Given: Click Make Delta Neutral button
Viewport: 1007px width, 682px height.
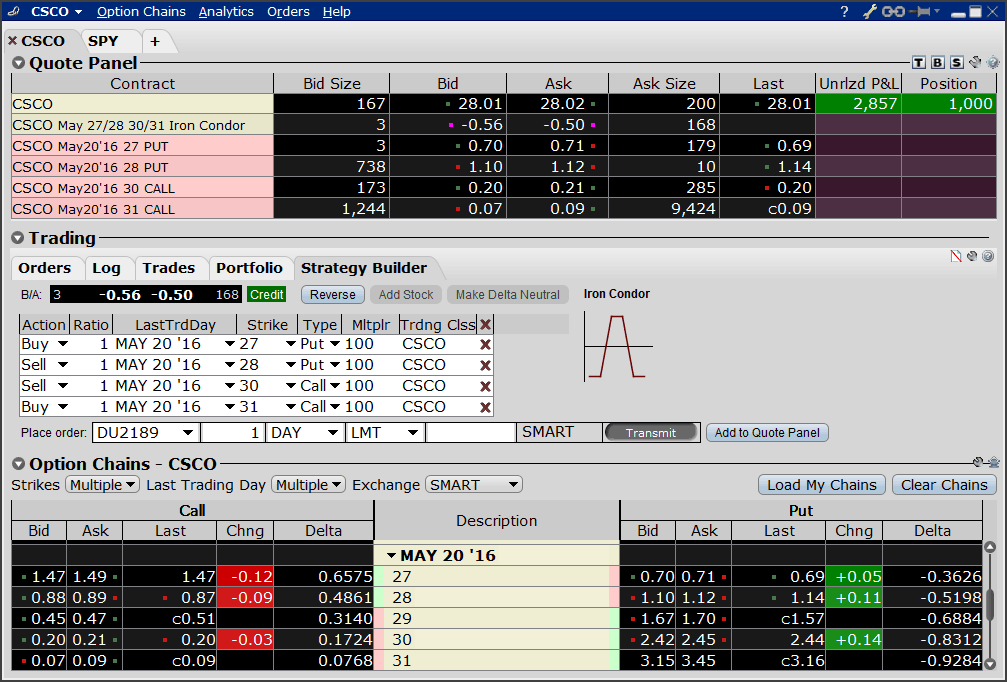Looking at the screenshot, I should coord(508,295).
